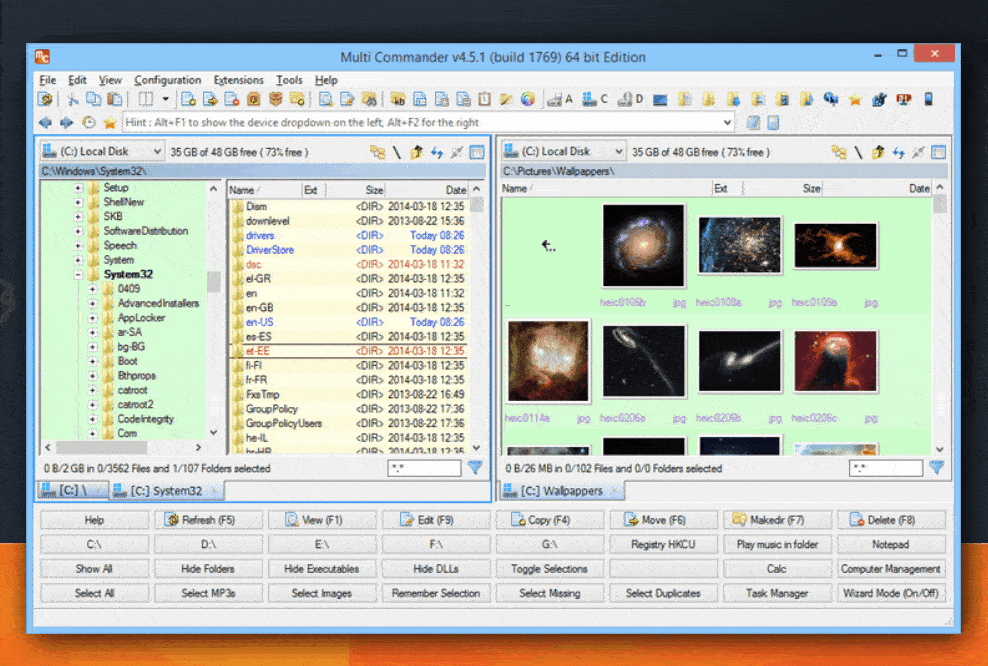The height and width of the screenshot is (666, 988).
Task: Click the right panel vertical scrollbar
Action: pyautogui.click(x=939, y=318)
